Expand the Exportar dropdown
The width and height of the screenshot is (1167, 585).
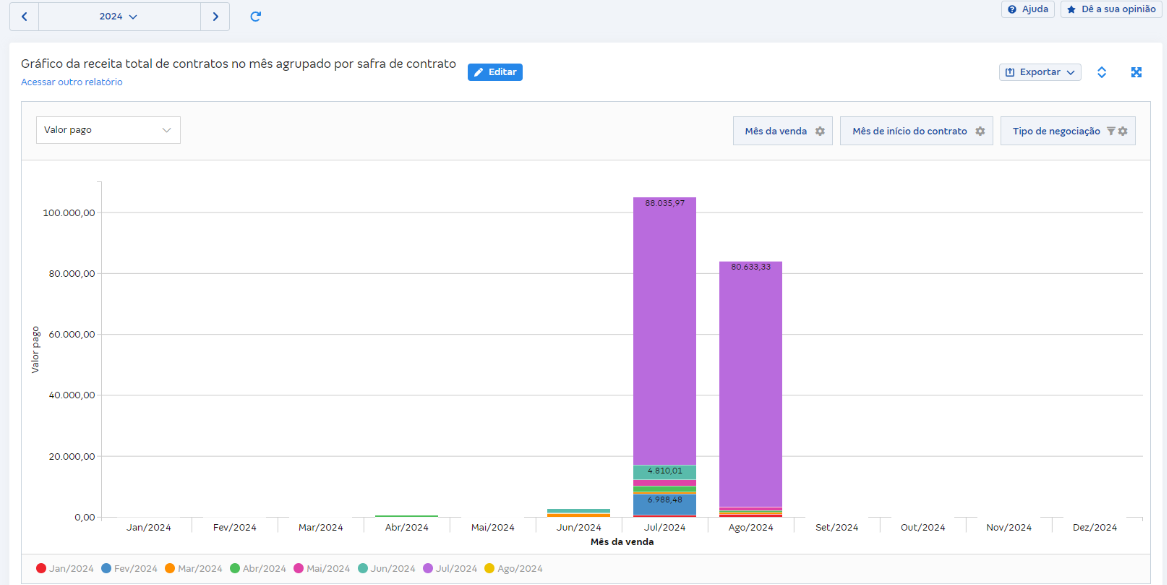[x=1040, y=72]
